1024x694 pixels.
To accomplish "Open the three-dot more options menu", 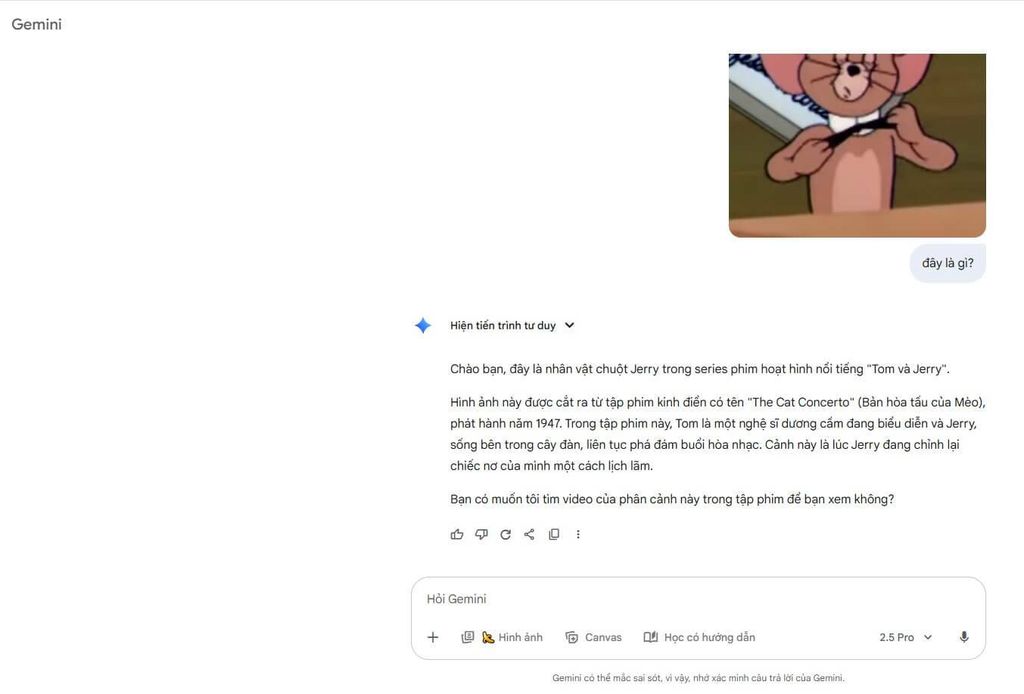I will [x=578, y=535].
